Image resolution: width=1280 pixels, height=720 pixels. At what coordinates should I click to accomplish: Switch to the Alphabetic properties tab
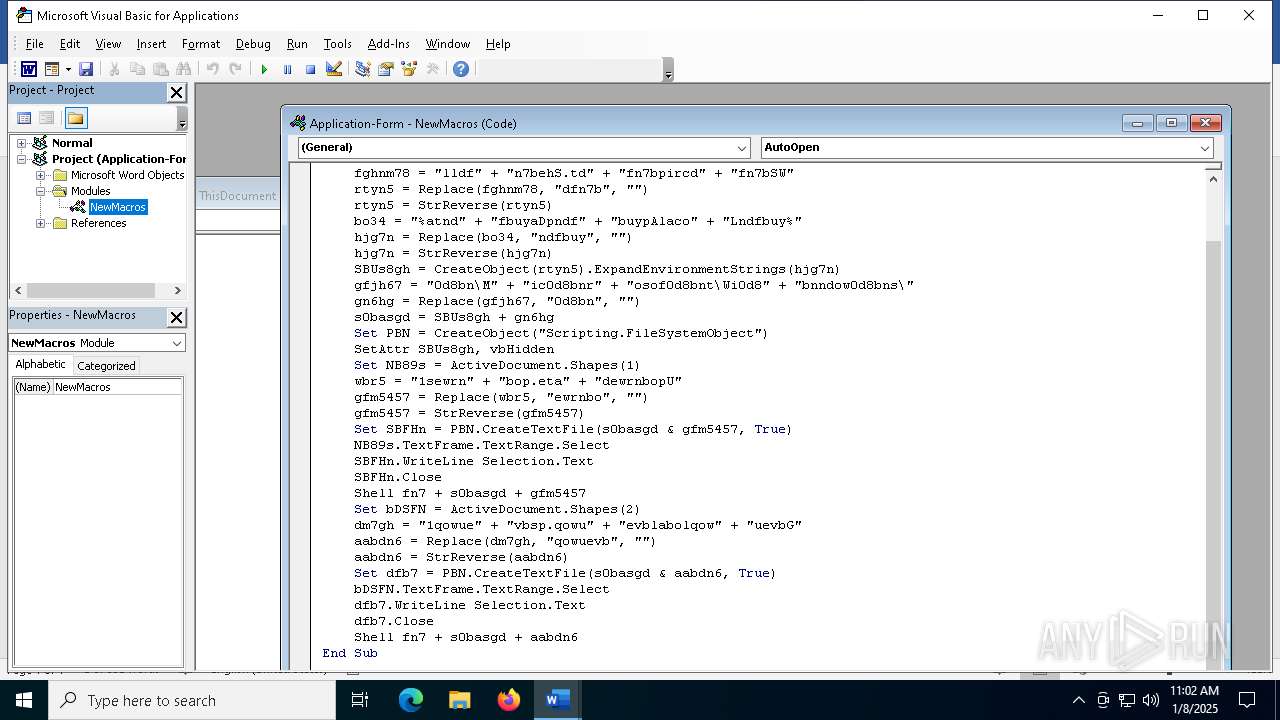coord(40,365)
